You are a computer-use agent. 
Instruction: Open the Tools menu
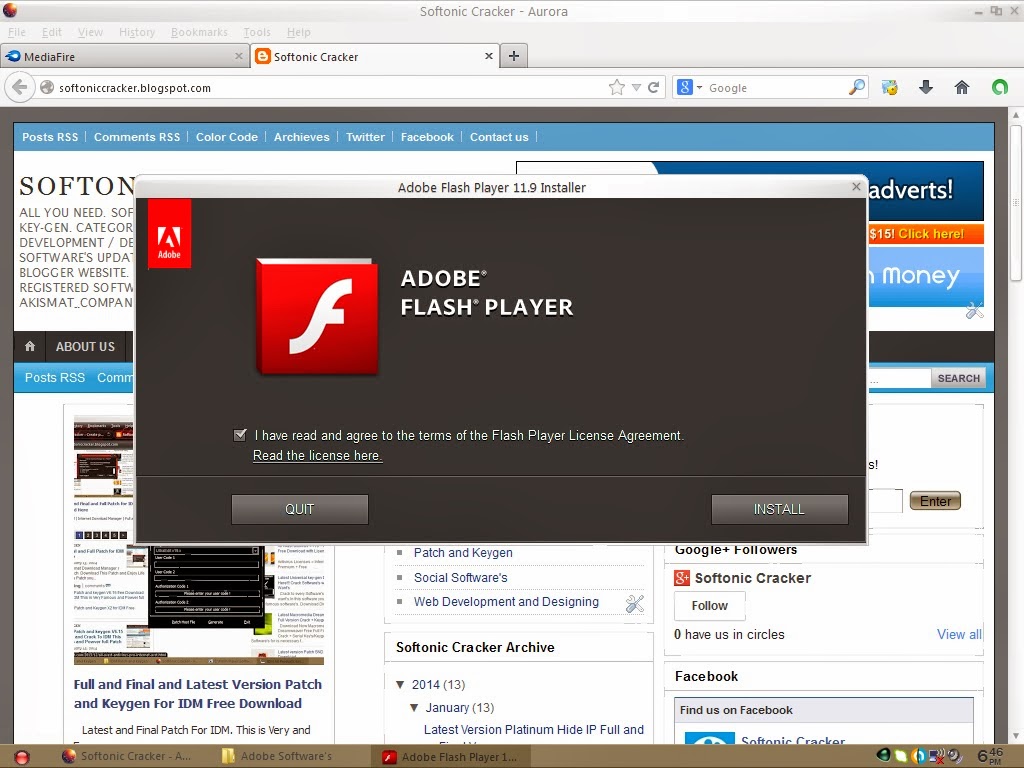click(x=257, y=32)
